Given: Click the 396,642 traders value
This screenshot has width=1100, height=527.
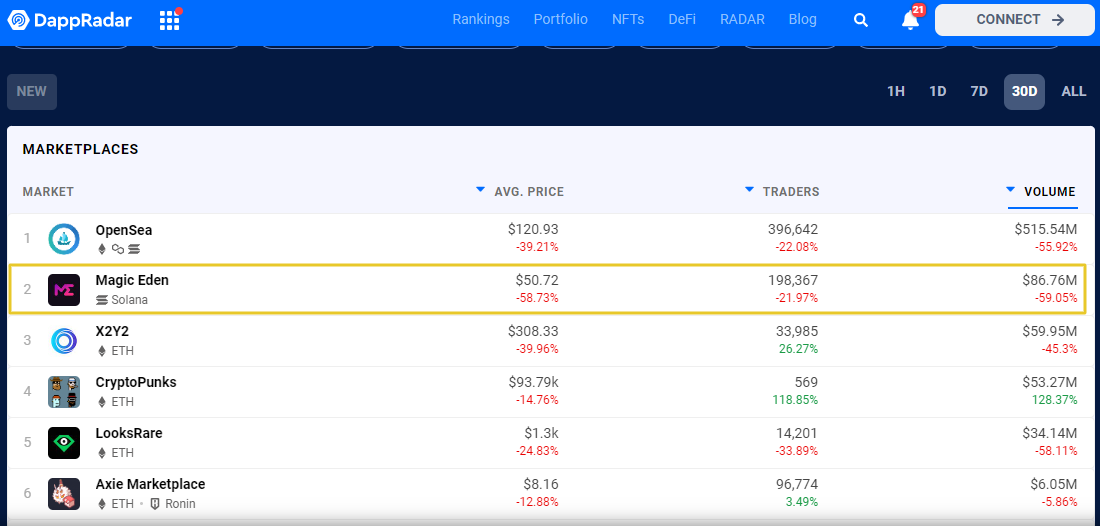Looking at the screenshot, I should click(x=793, y=229).
